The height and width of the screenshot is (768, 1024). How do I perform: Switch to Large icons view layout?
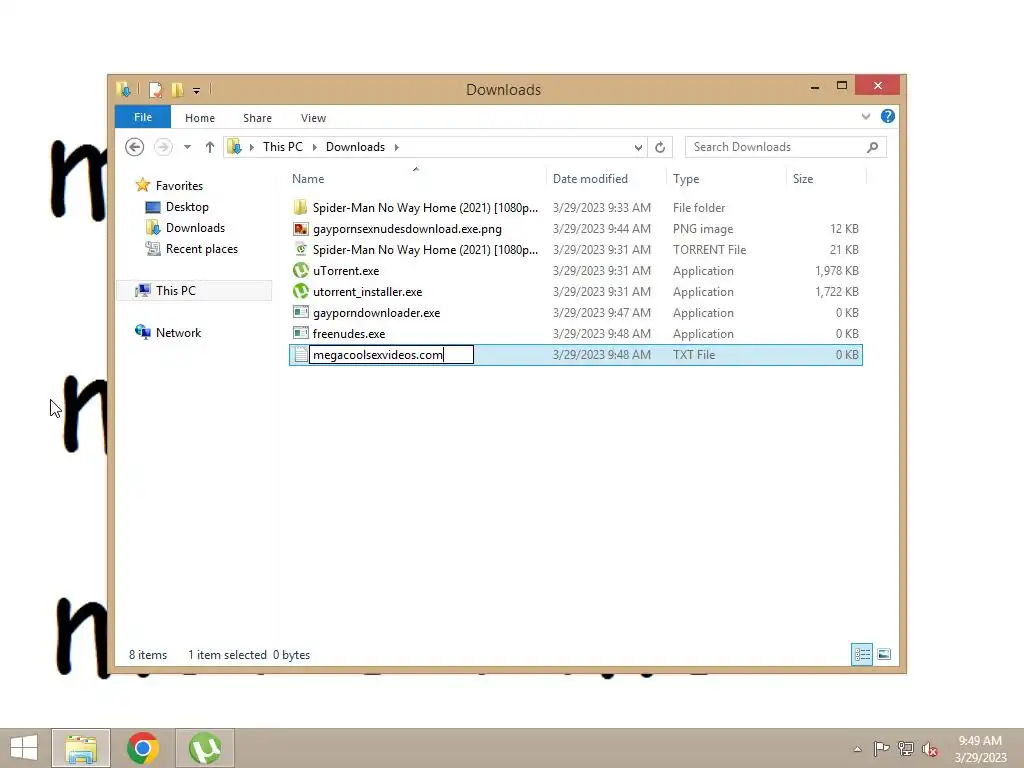[884, 654]
